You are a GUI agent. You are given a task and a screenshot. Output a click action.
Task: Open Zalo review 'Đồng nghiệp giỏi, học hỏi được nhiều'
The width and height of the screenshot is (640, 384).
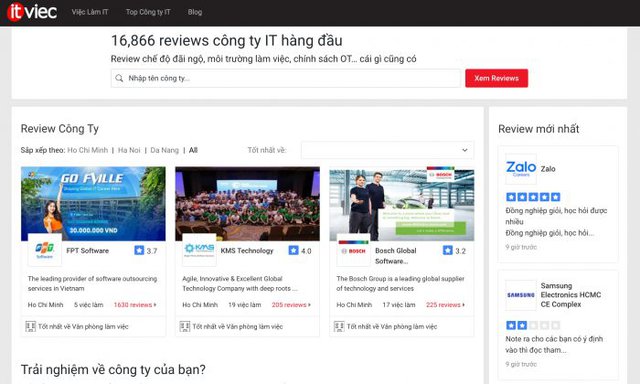point(556,216)
